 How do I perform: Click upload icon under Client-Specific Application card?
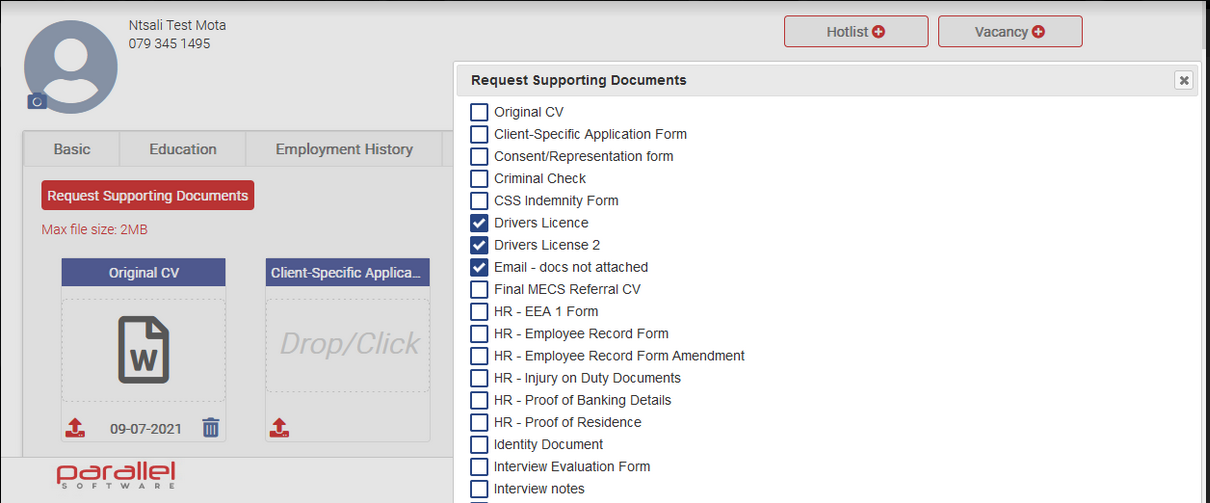point(280,428)
